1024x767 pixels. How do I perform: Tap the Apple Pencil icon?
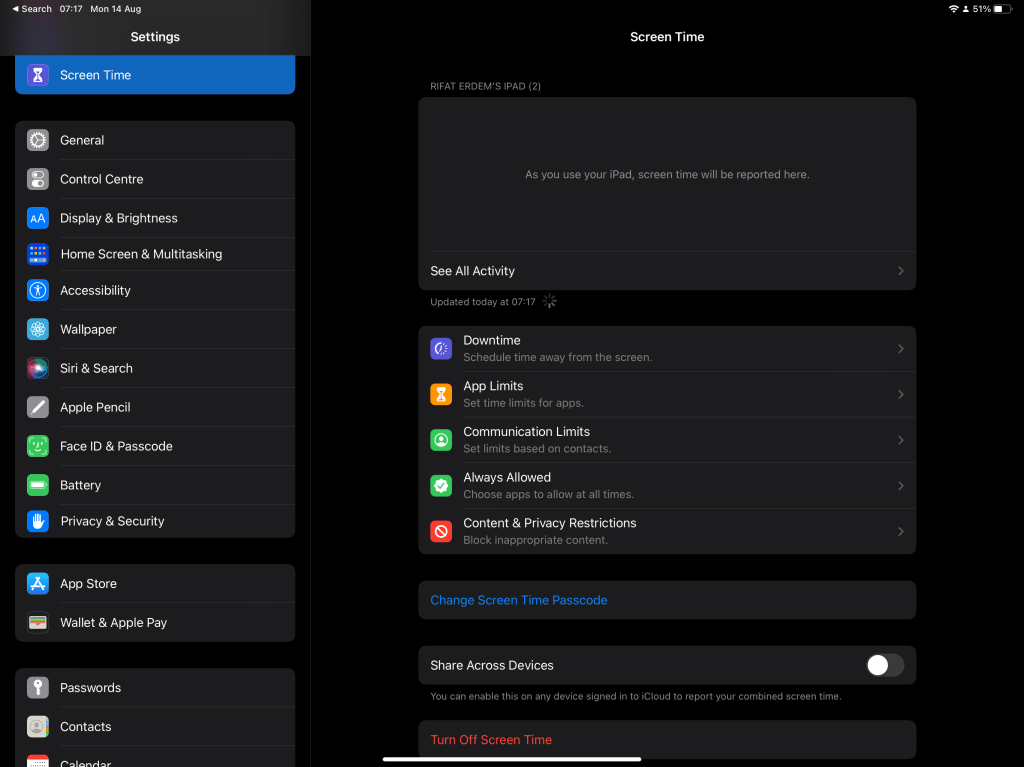(x=38, y=407)
